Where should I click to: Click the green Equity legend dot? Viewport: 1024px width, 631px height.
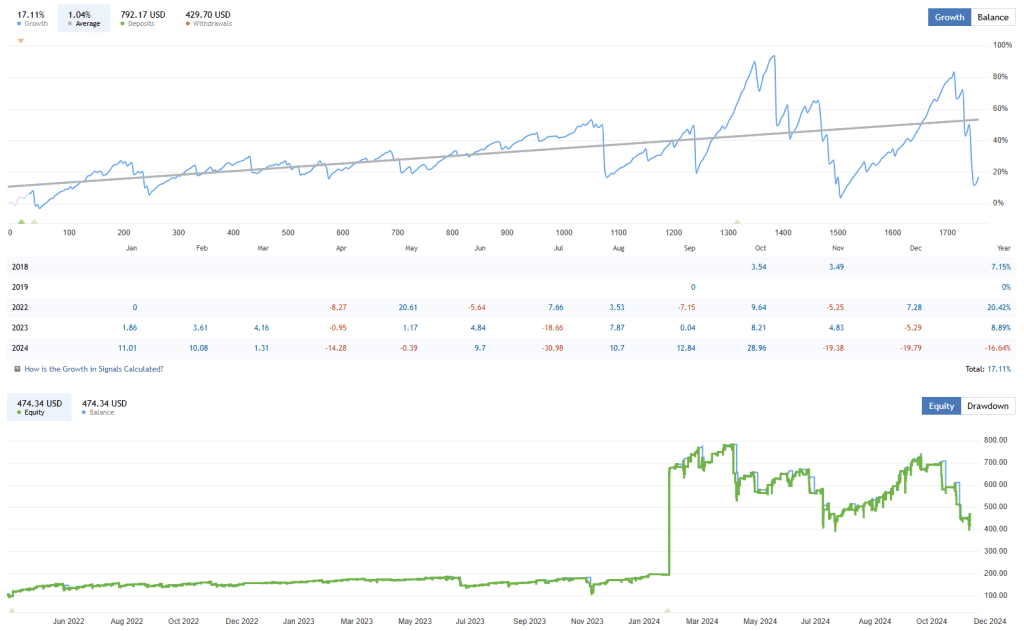pyautogui.click(x=19, y=412)
